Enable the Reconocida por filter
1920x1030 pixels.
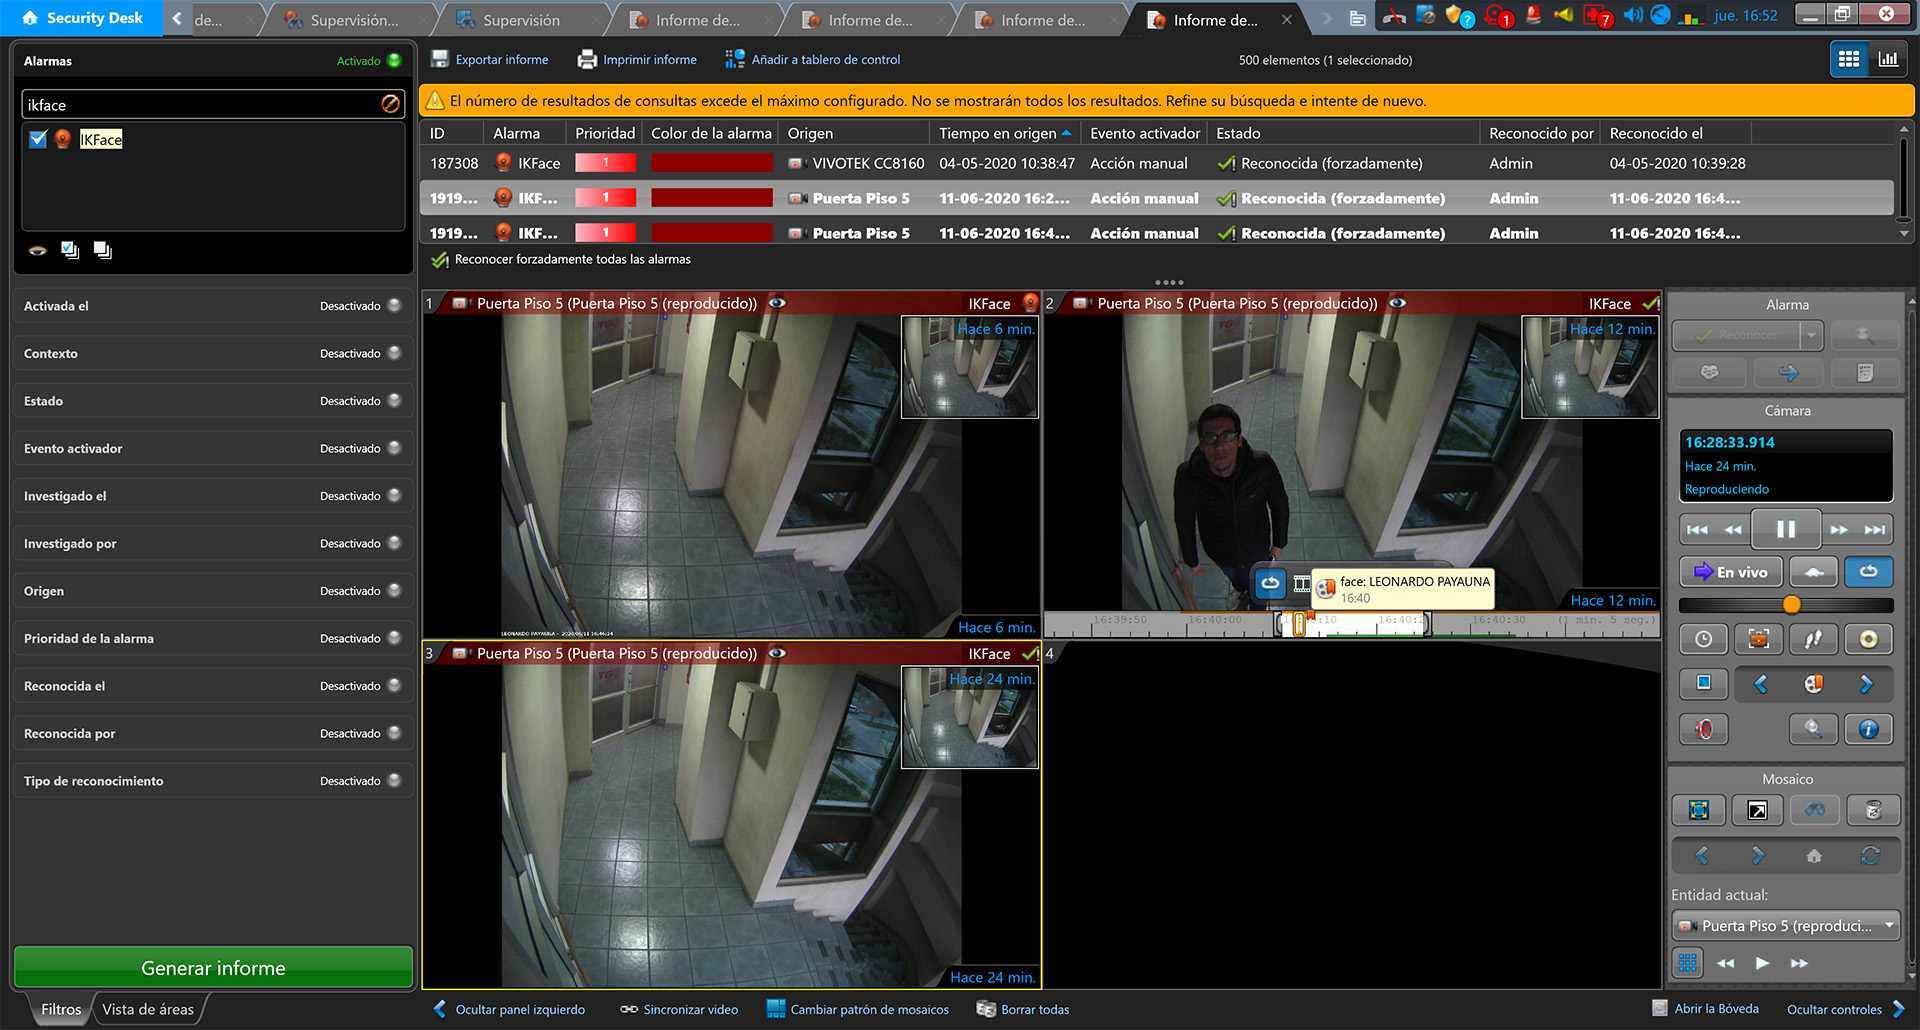click(394, 733)
